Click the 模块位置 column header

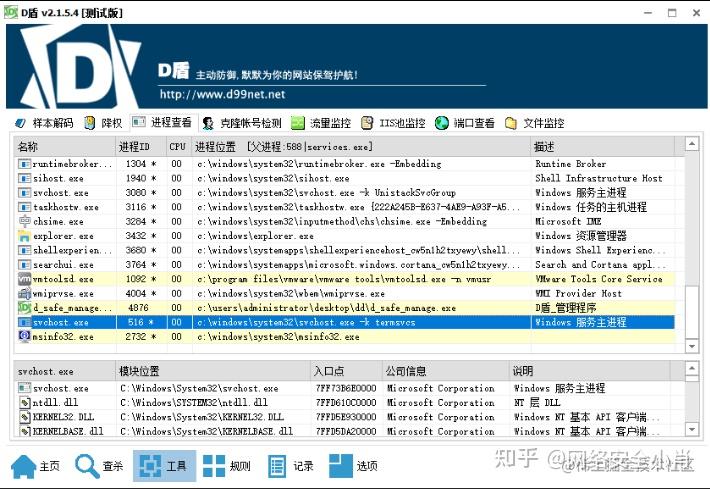point(213,371)
